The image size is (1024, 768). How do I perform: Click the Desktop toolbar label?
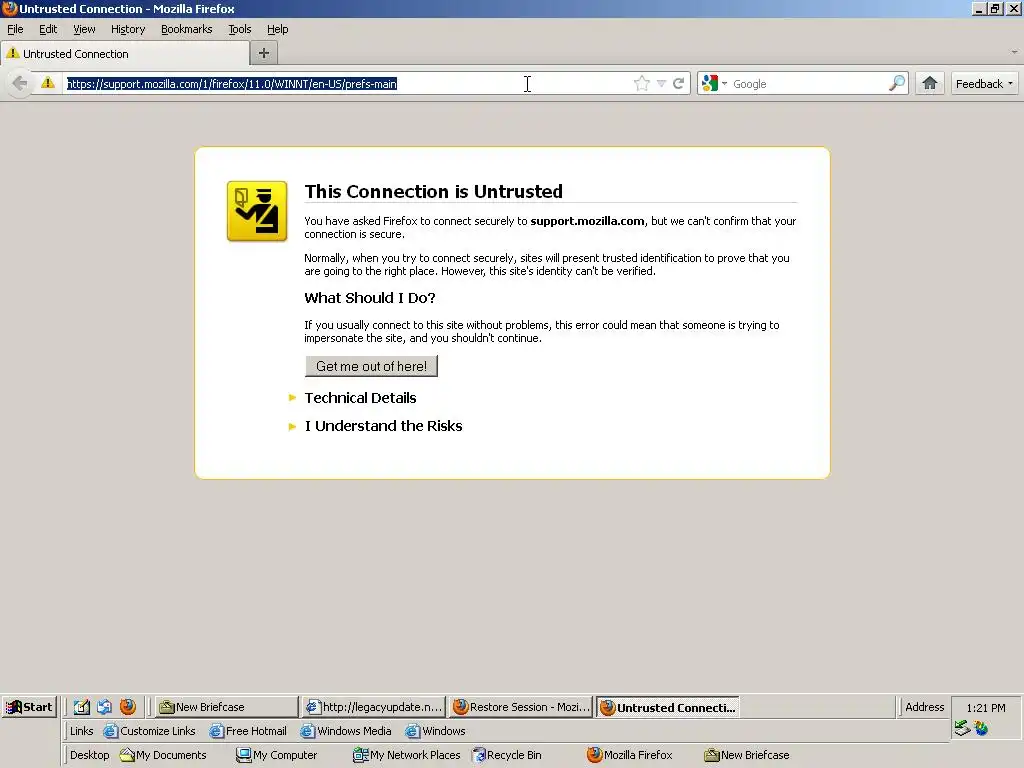[89, 755]
